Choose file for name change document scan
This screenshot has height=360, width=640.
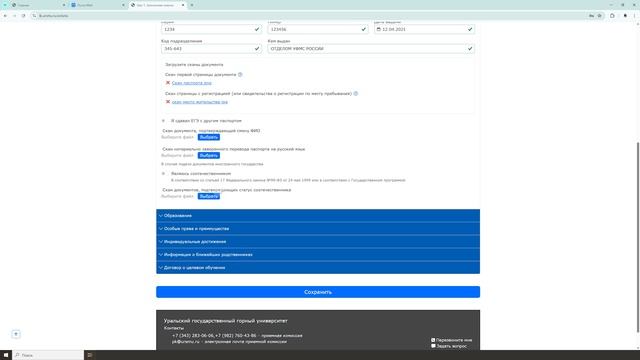point(209,137)
